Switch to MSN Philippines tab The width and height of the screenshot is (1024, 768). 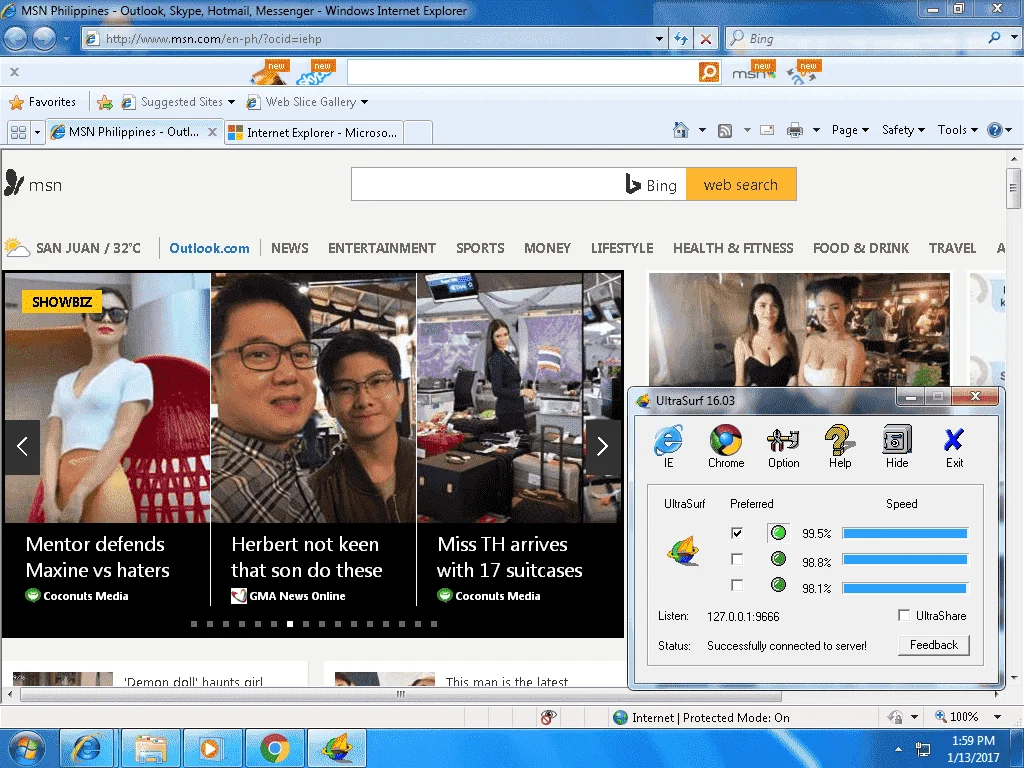click(134, 132)
